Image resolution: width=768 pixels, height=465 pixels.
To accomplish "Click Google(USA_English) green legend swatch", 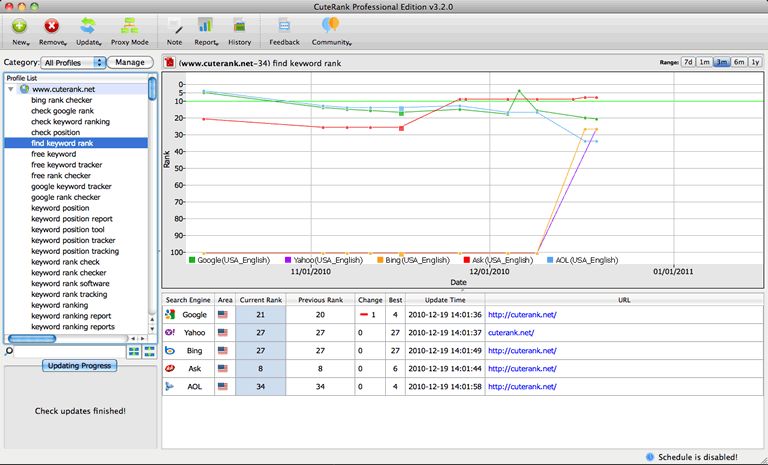I will (x=192, y=260).
